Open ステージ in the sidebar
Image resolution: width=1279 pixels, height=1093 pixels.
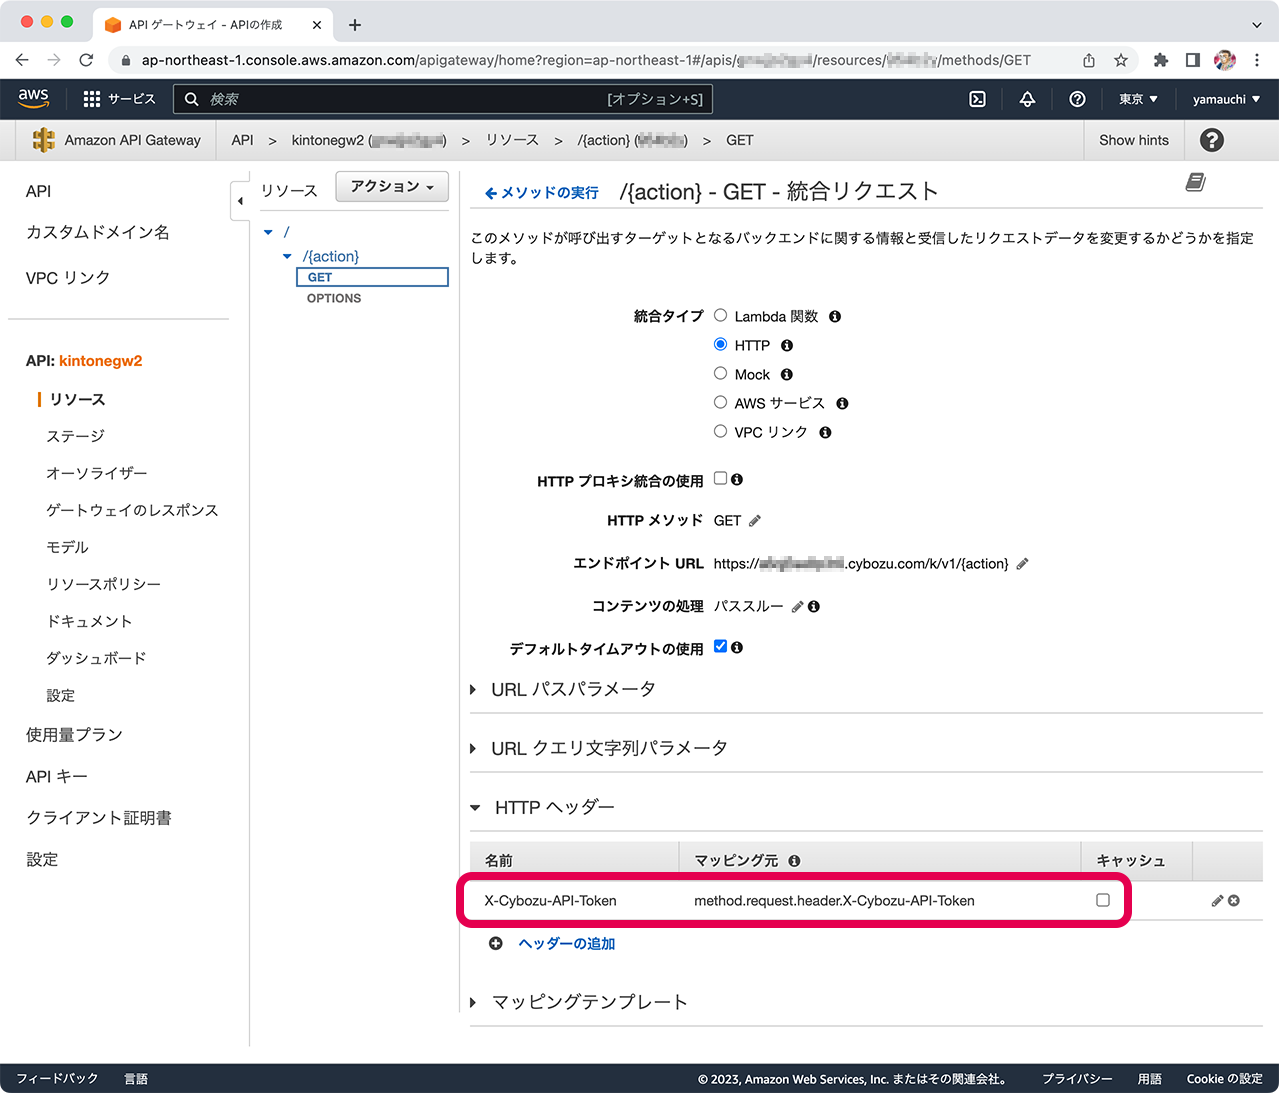click(x=75, y=437)
